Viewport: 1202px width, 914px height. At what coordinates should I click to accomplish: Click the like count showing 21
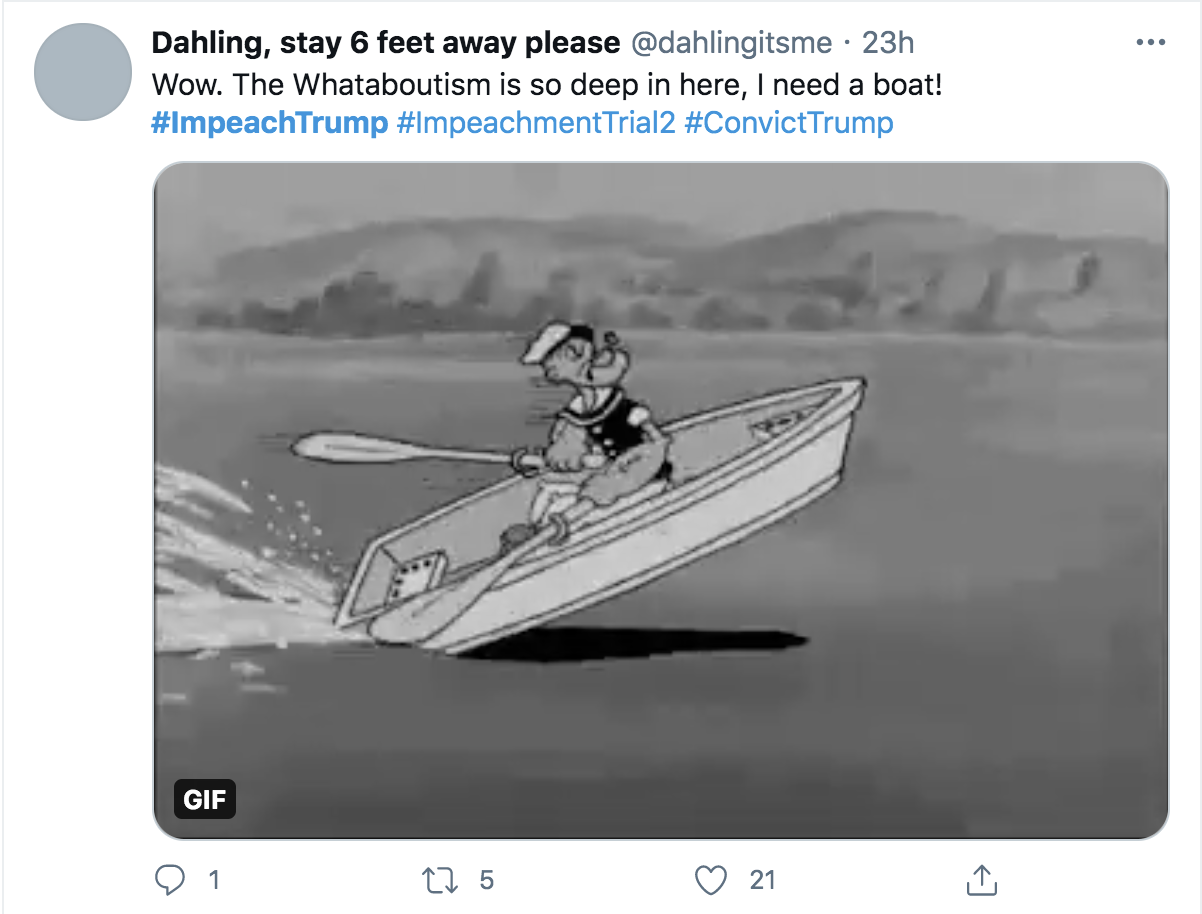coord(762,880)
